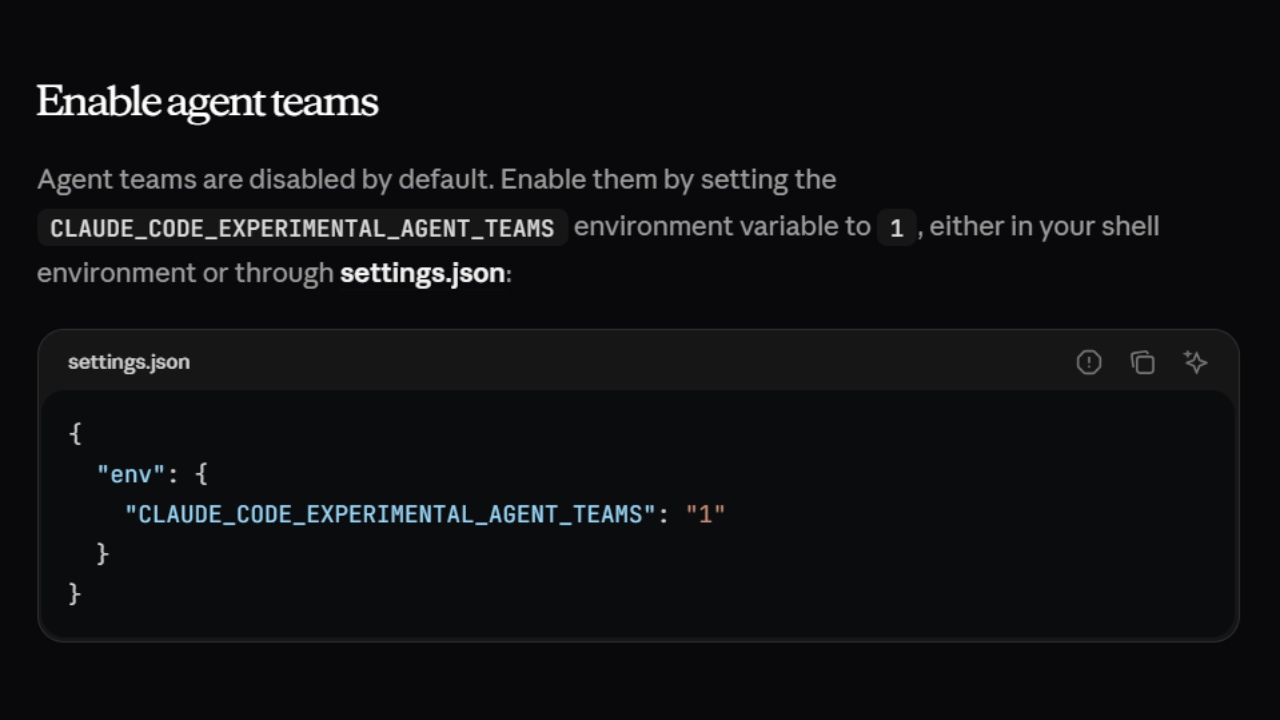
Task: Click the orange "1" value in code
Action: pyautogui.click(x=705, y=514)
